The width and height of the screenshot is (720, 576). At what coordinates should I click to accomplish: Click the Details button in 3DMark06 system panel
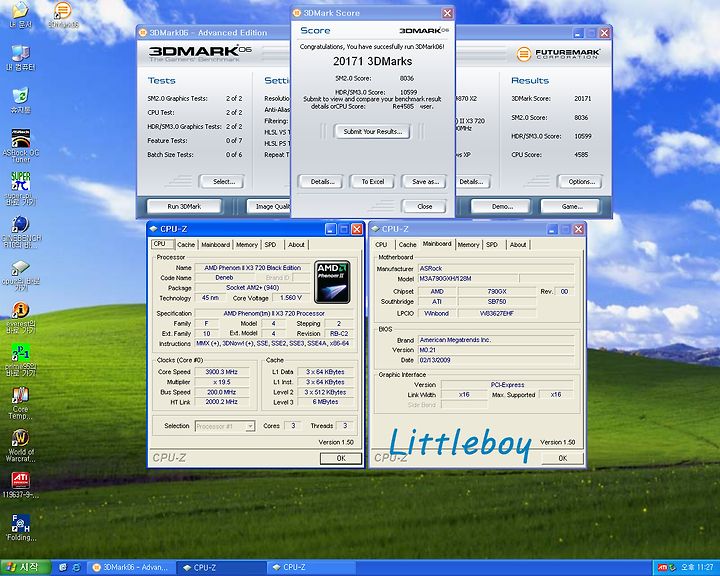472,182
